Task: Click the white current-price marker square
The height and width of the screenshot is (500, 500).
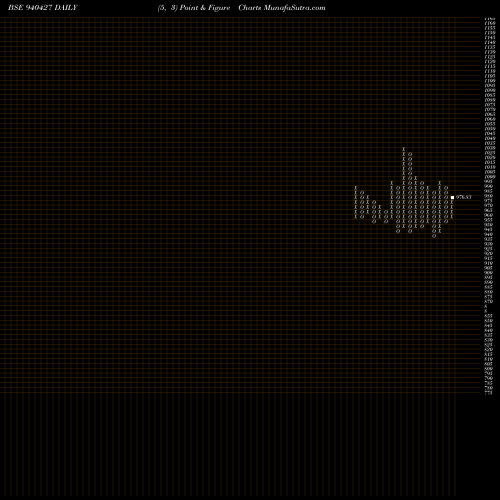Action: (x=452, y=197)
